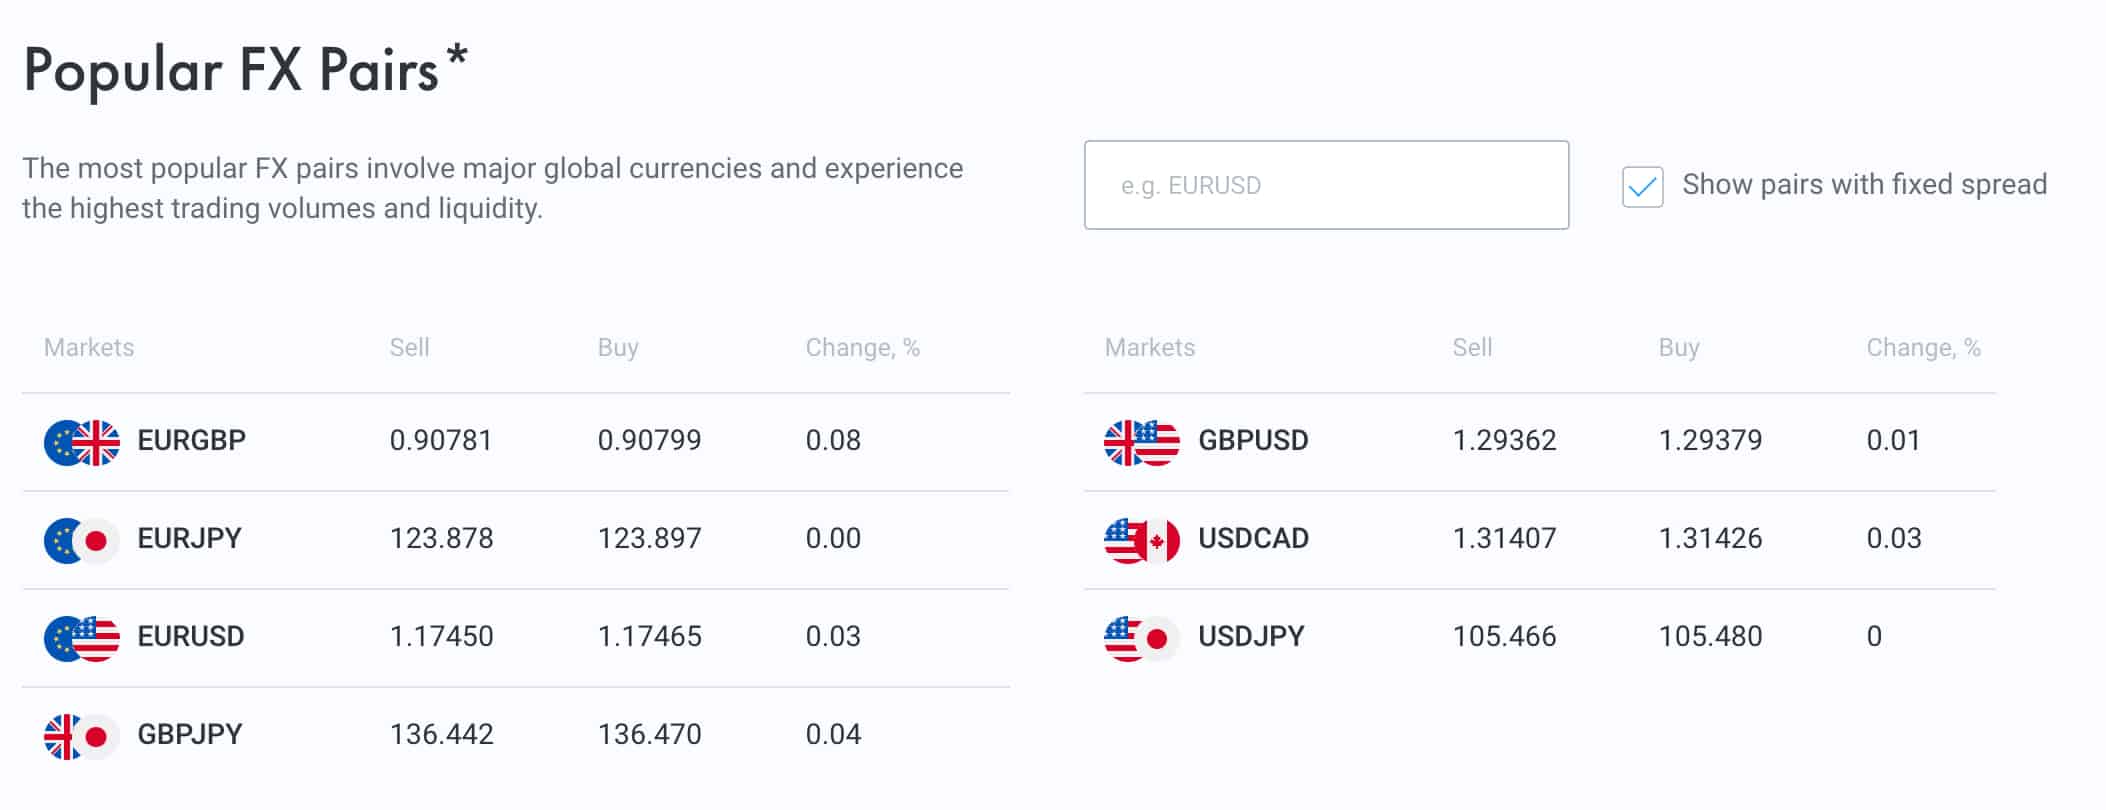The height and width of the screenshot is (810, 2106).
Task: Click the USDCAD flag pair icon
Action: click(1142, 540)
